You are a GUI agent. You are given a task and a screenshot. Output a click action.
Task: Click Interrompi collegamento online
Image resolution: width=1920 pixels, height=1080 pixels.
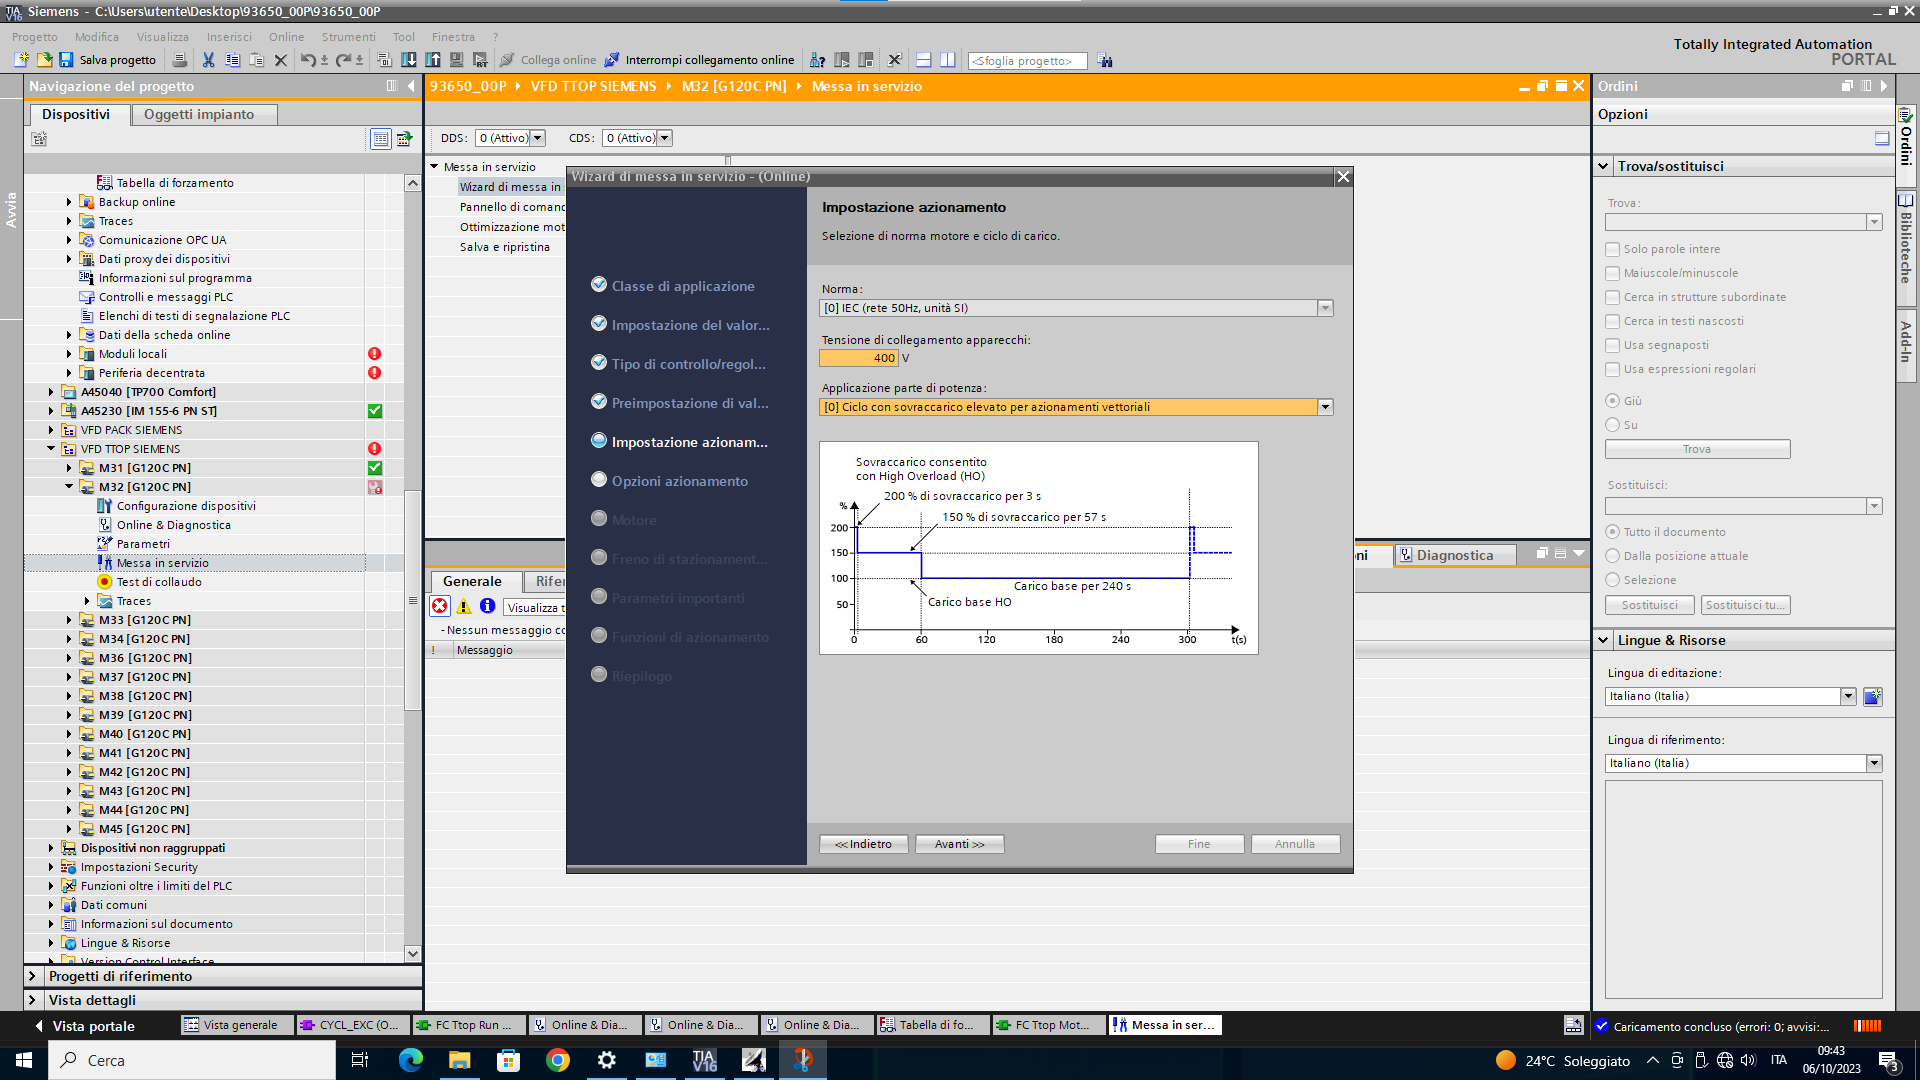pyautogui.click(x=699, y=60)
